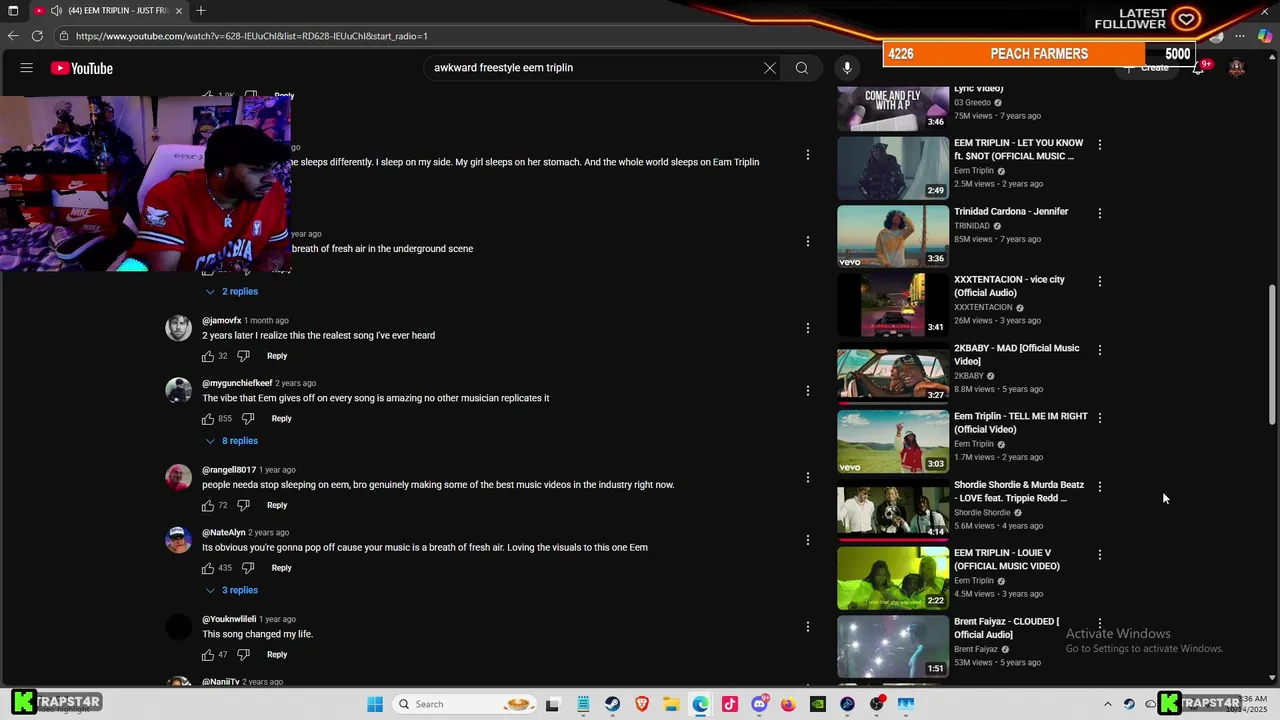Run the search with the magnifier button
Viewport: 1280px width, 720px height.
pos(802,68)
